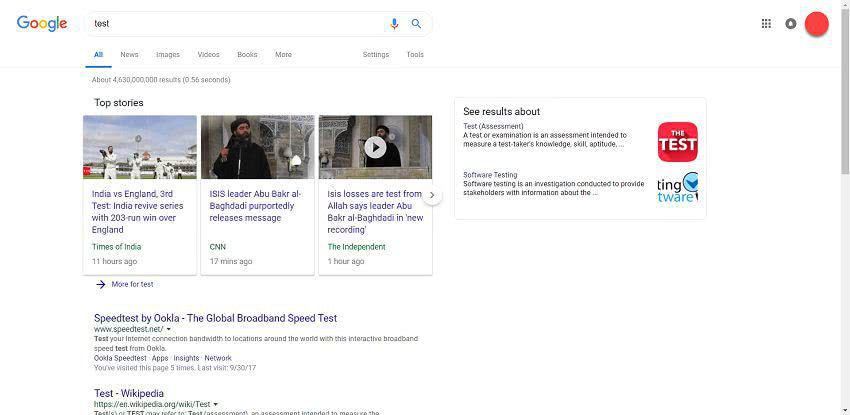Open Software Testing logo thumbnail
This screenshot has width=850, height=415.
[678, 187]
